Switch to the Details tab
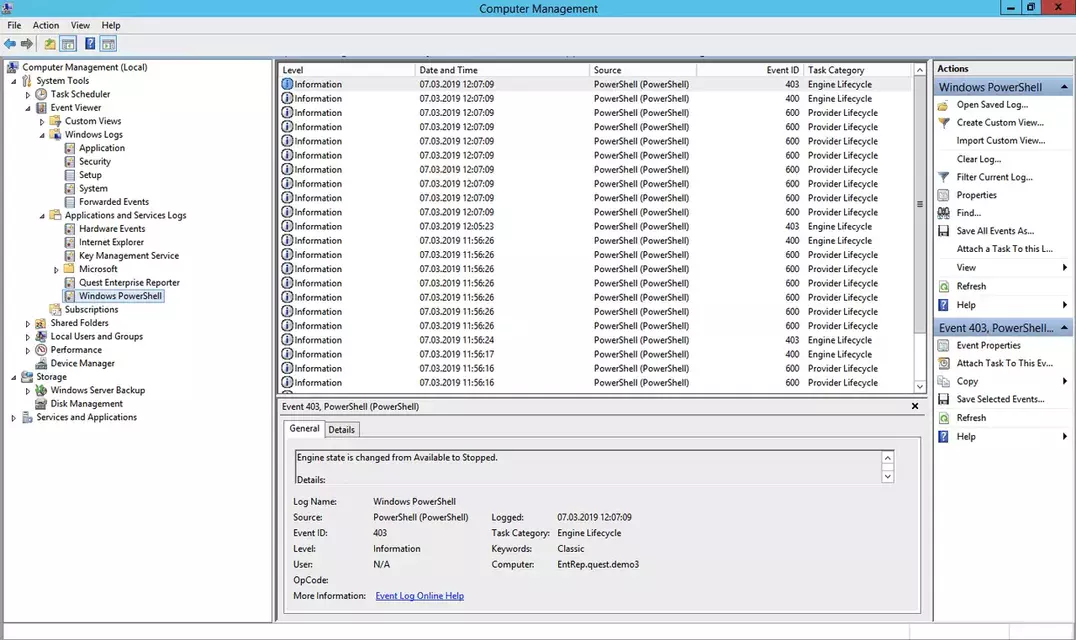Viewport: 1076px width, 640px height. 341,429
